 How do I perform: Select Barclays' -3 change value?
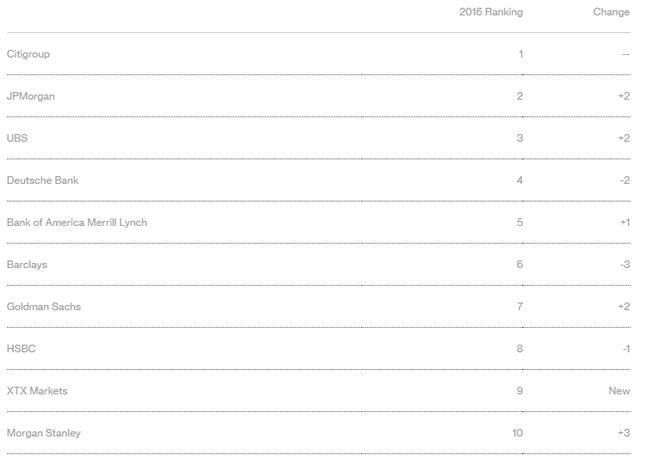click(x=624, y=264)
